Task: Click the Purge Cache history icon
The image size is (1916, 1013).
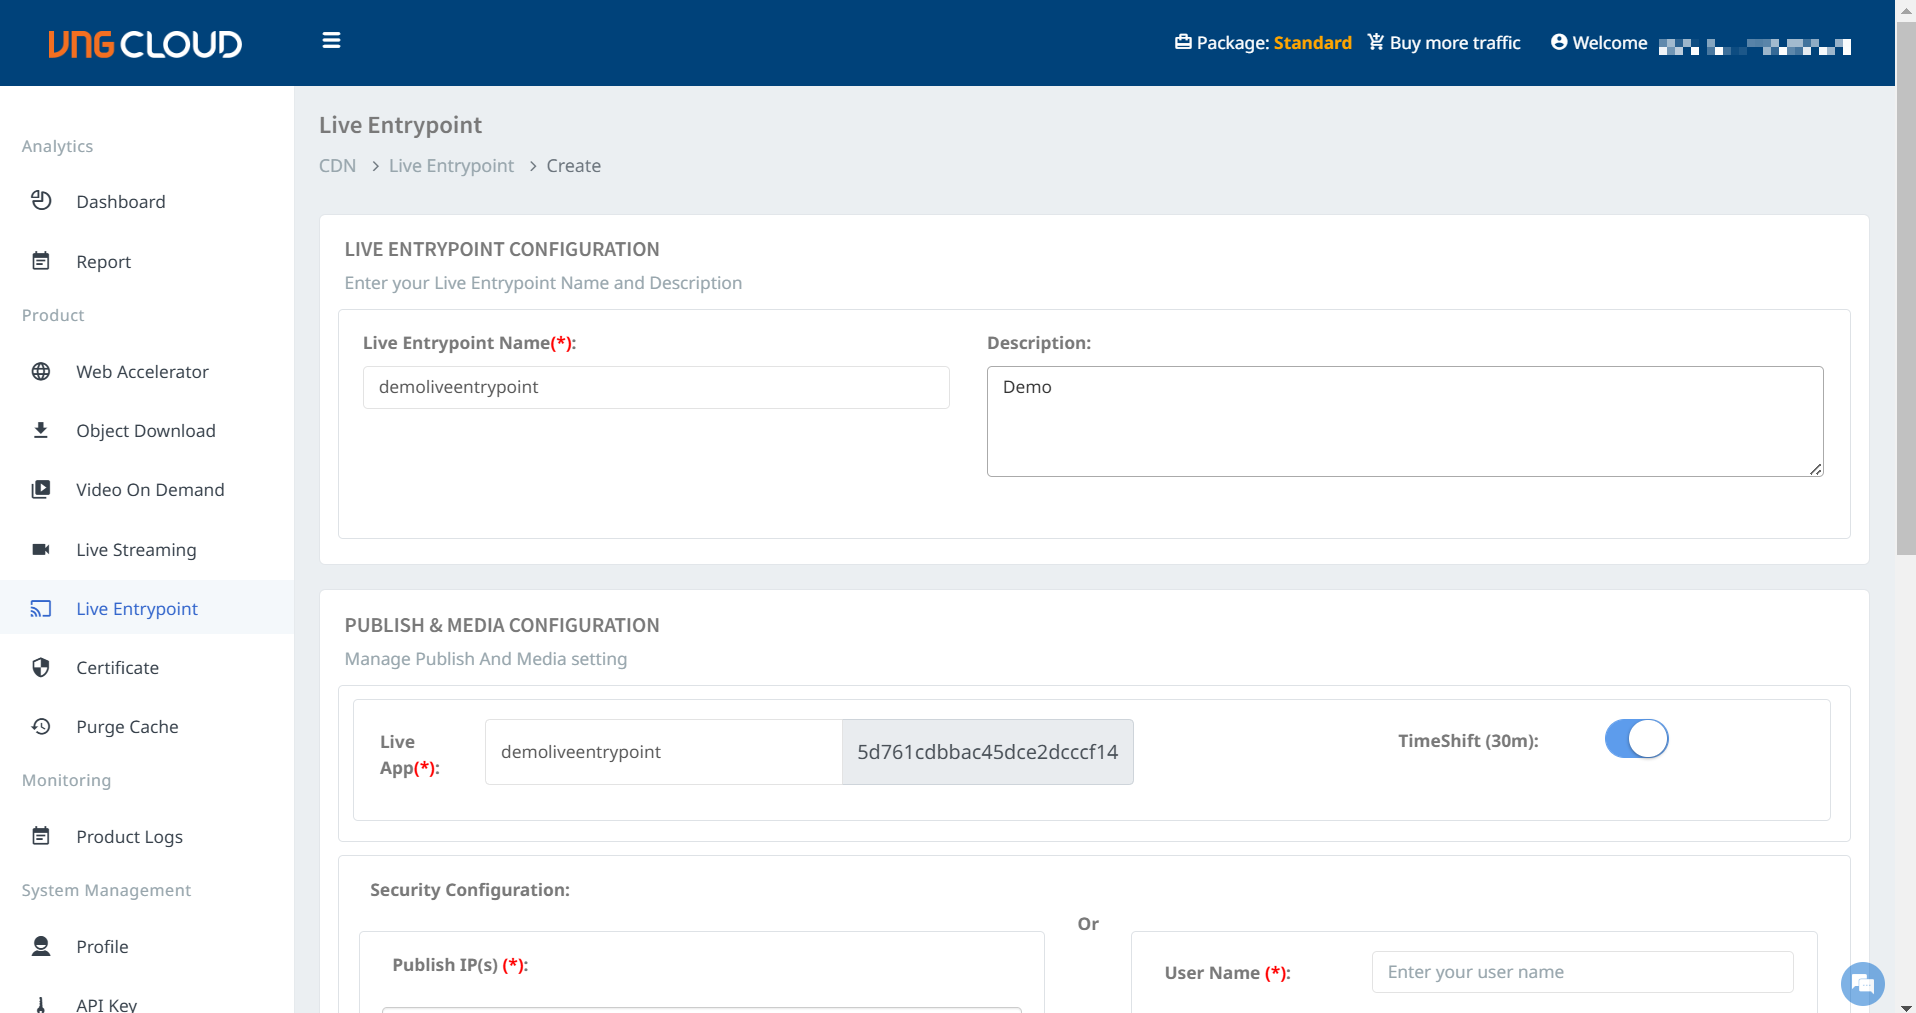Action: coord(41,727)
